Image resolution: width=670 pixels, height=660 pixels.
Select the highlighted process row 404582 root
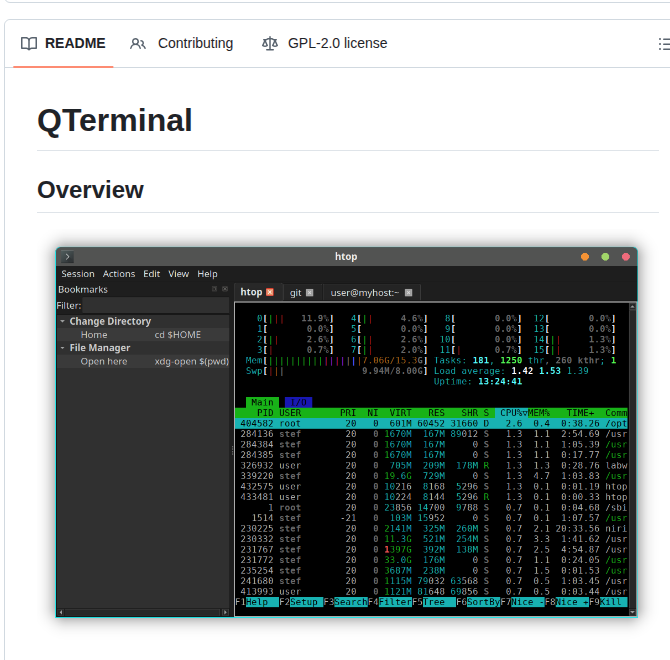click(431, 424)
